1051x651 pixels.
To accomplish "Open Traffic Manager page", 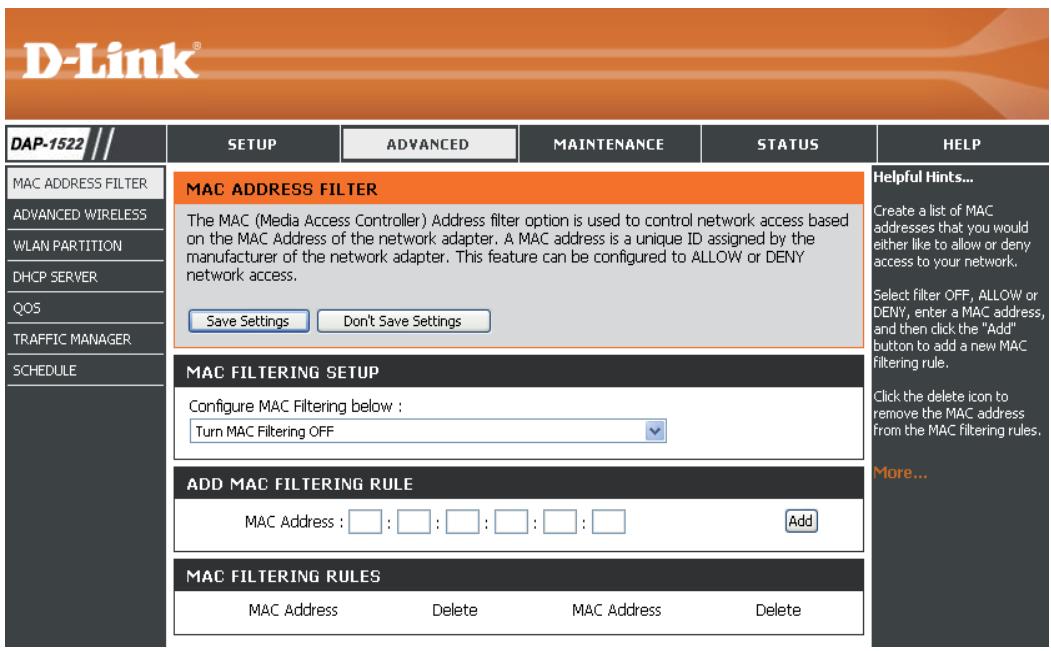I will tap(84, 339).
